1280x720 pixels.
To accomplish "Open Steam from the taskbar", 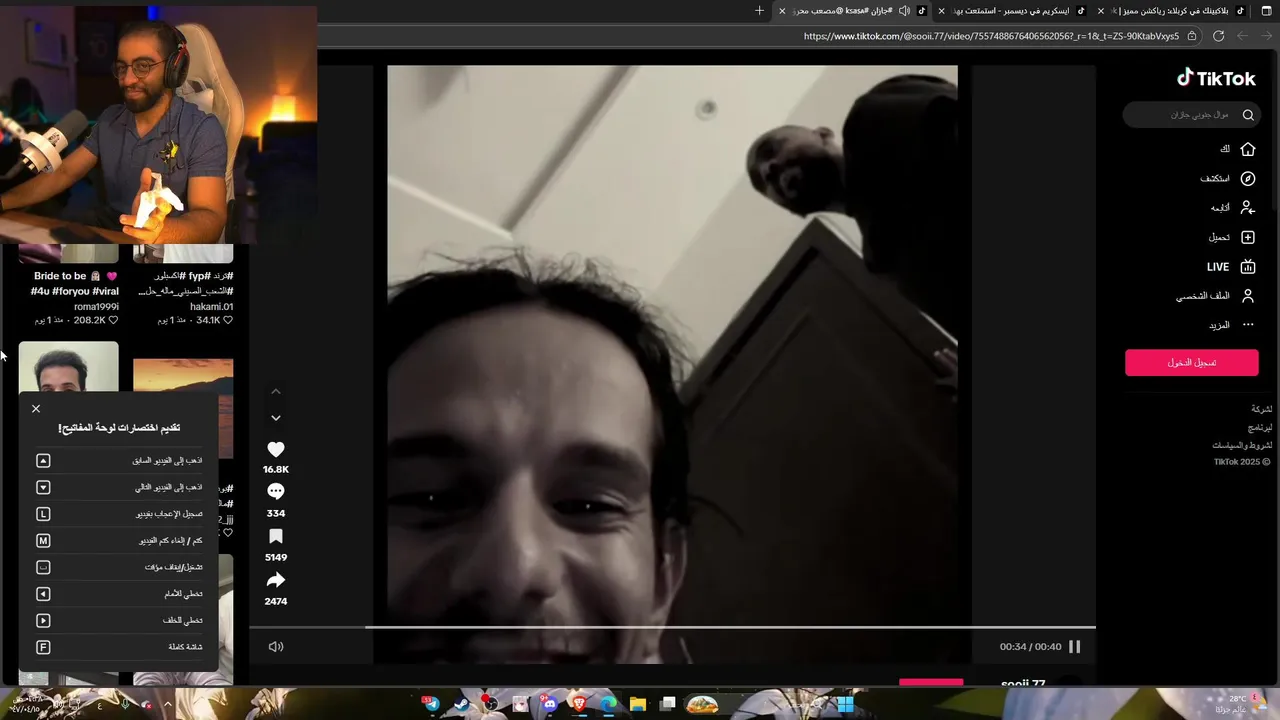I will [461, 704].
